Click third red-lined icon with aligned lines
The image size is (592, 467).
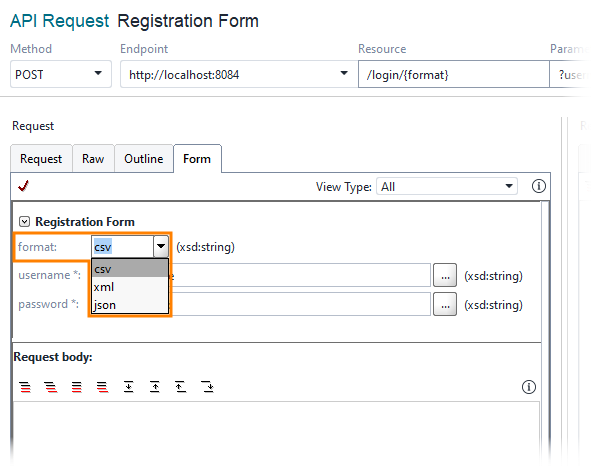77,387
